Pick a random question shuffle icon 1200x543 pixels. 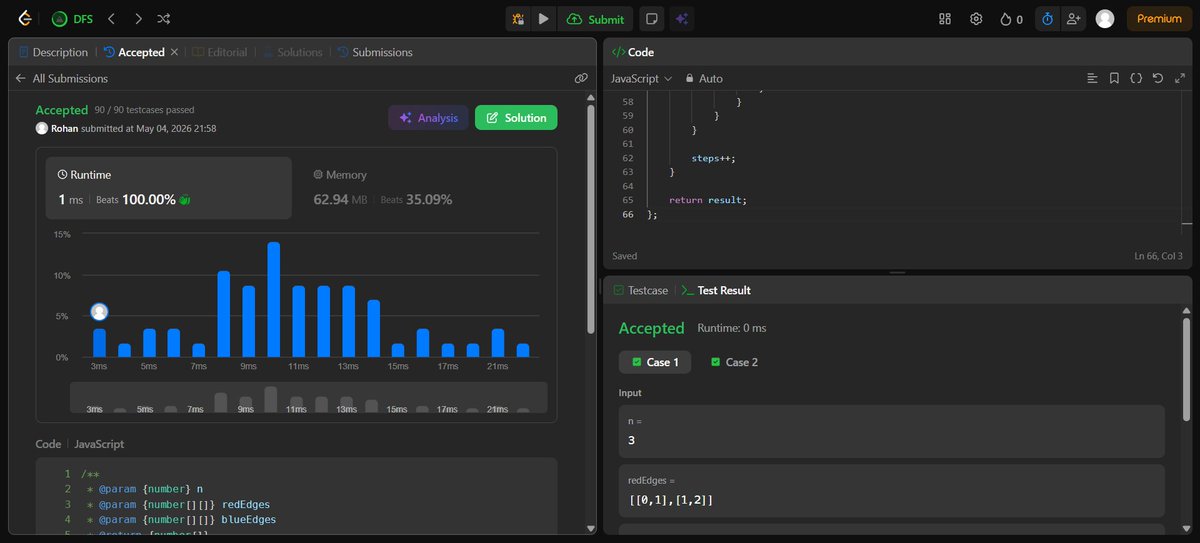[164, 18]
